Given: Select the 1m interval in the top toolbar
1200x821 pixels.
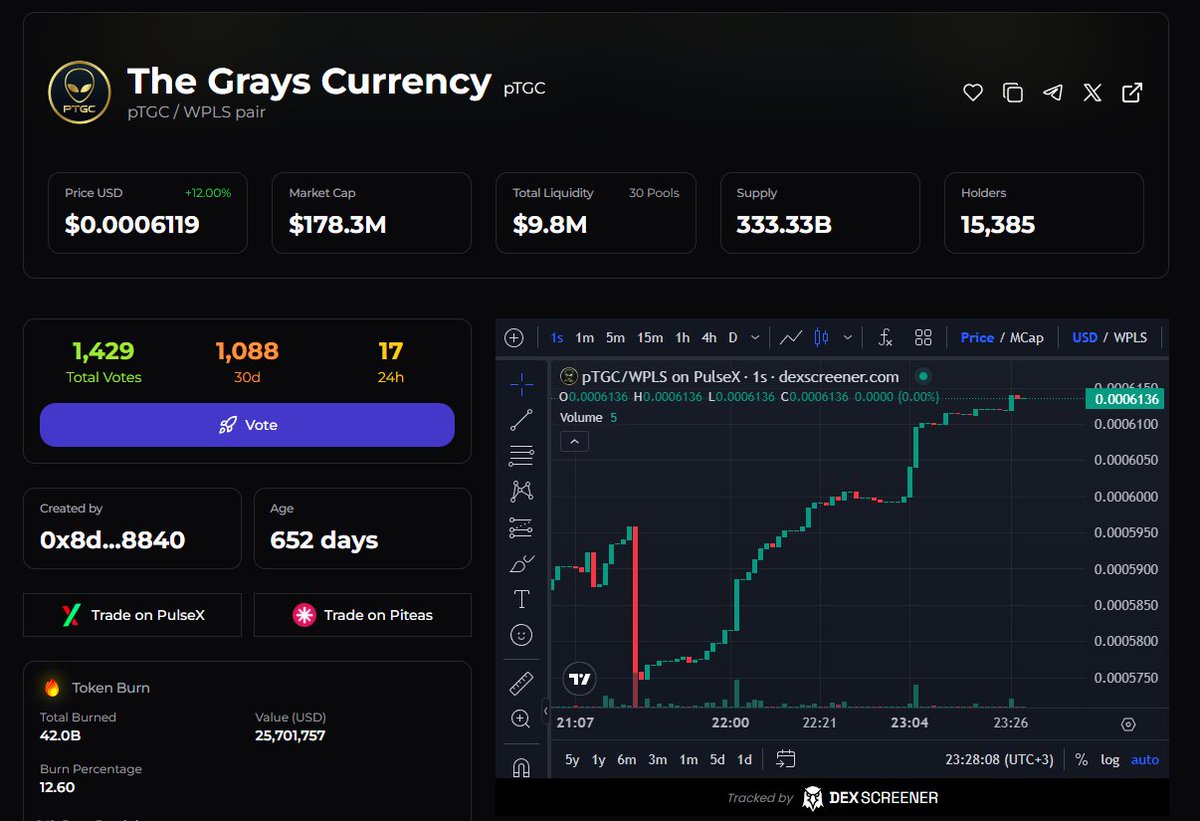Looking at the screenshot, I should click(x=585, y=338).
